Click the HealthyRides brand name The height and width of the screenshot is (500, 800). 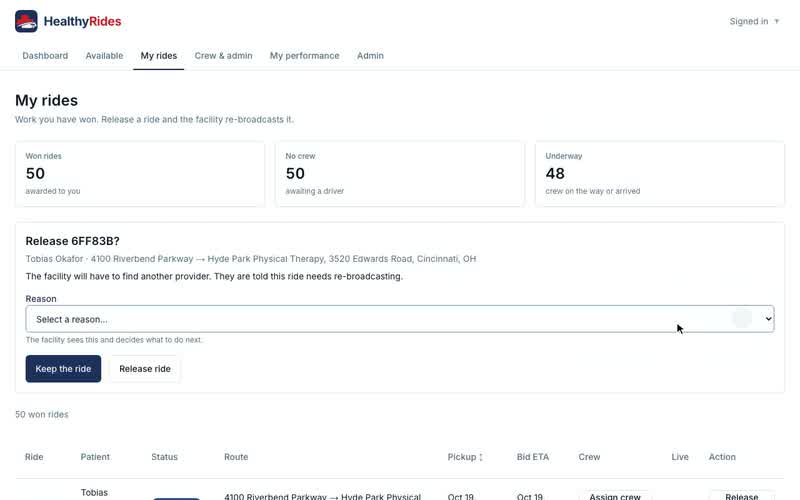[x=82, y=21]
